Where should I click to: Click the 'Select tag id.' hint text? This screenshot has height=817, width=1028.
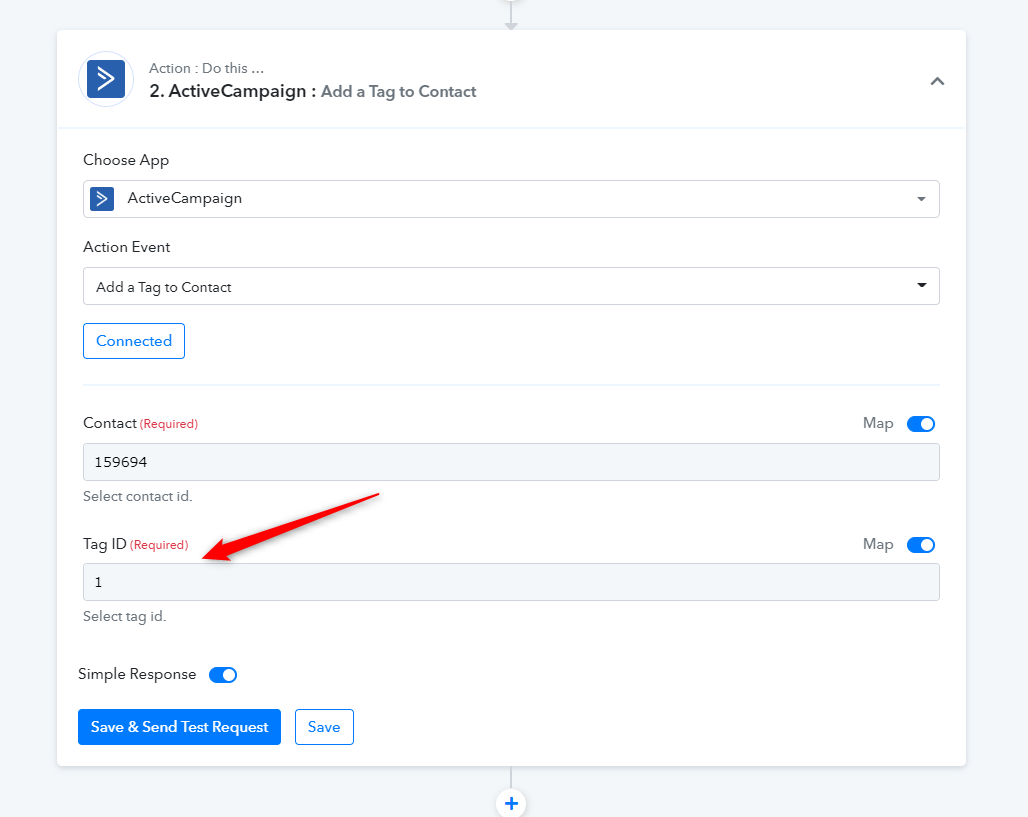(125, 616)
